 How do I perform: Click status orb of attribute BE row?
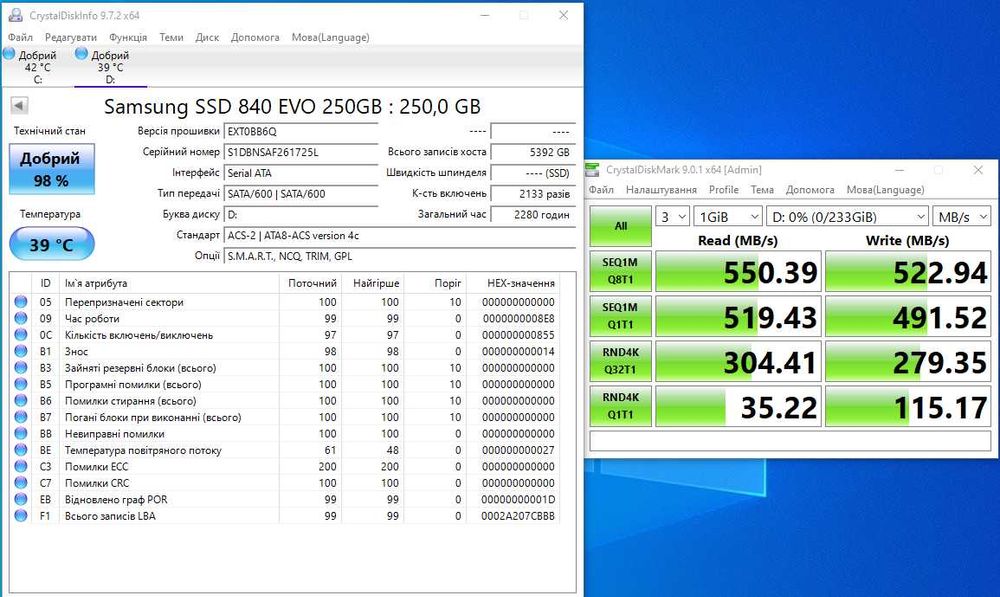pos(20,450)
